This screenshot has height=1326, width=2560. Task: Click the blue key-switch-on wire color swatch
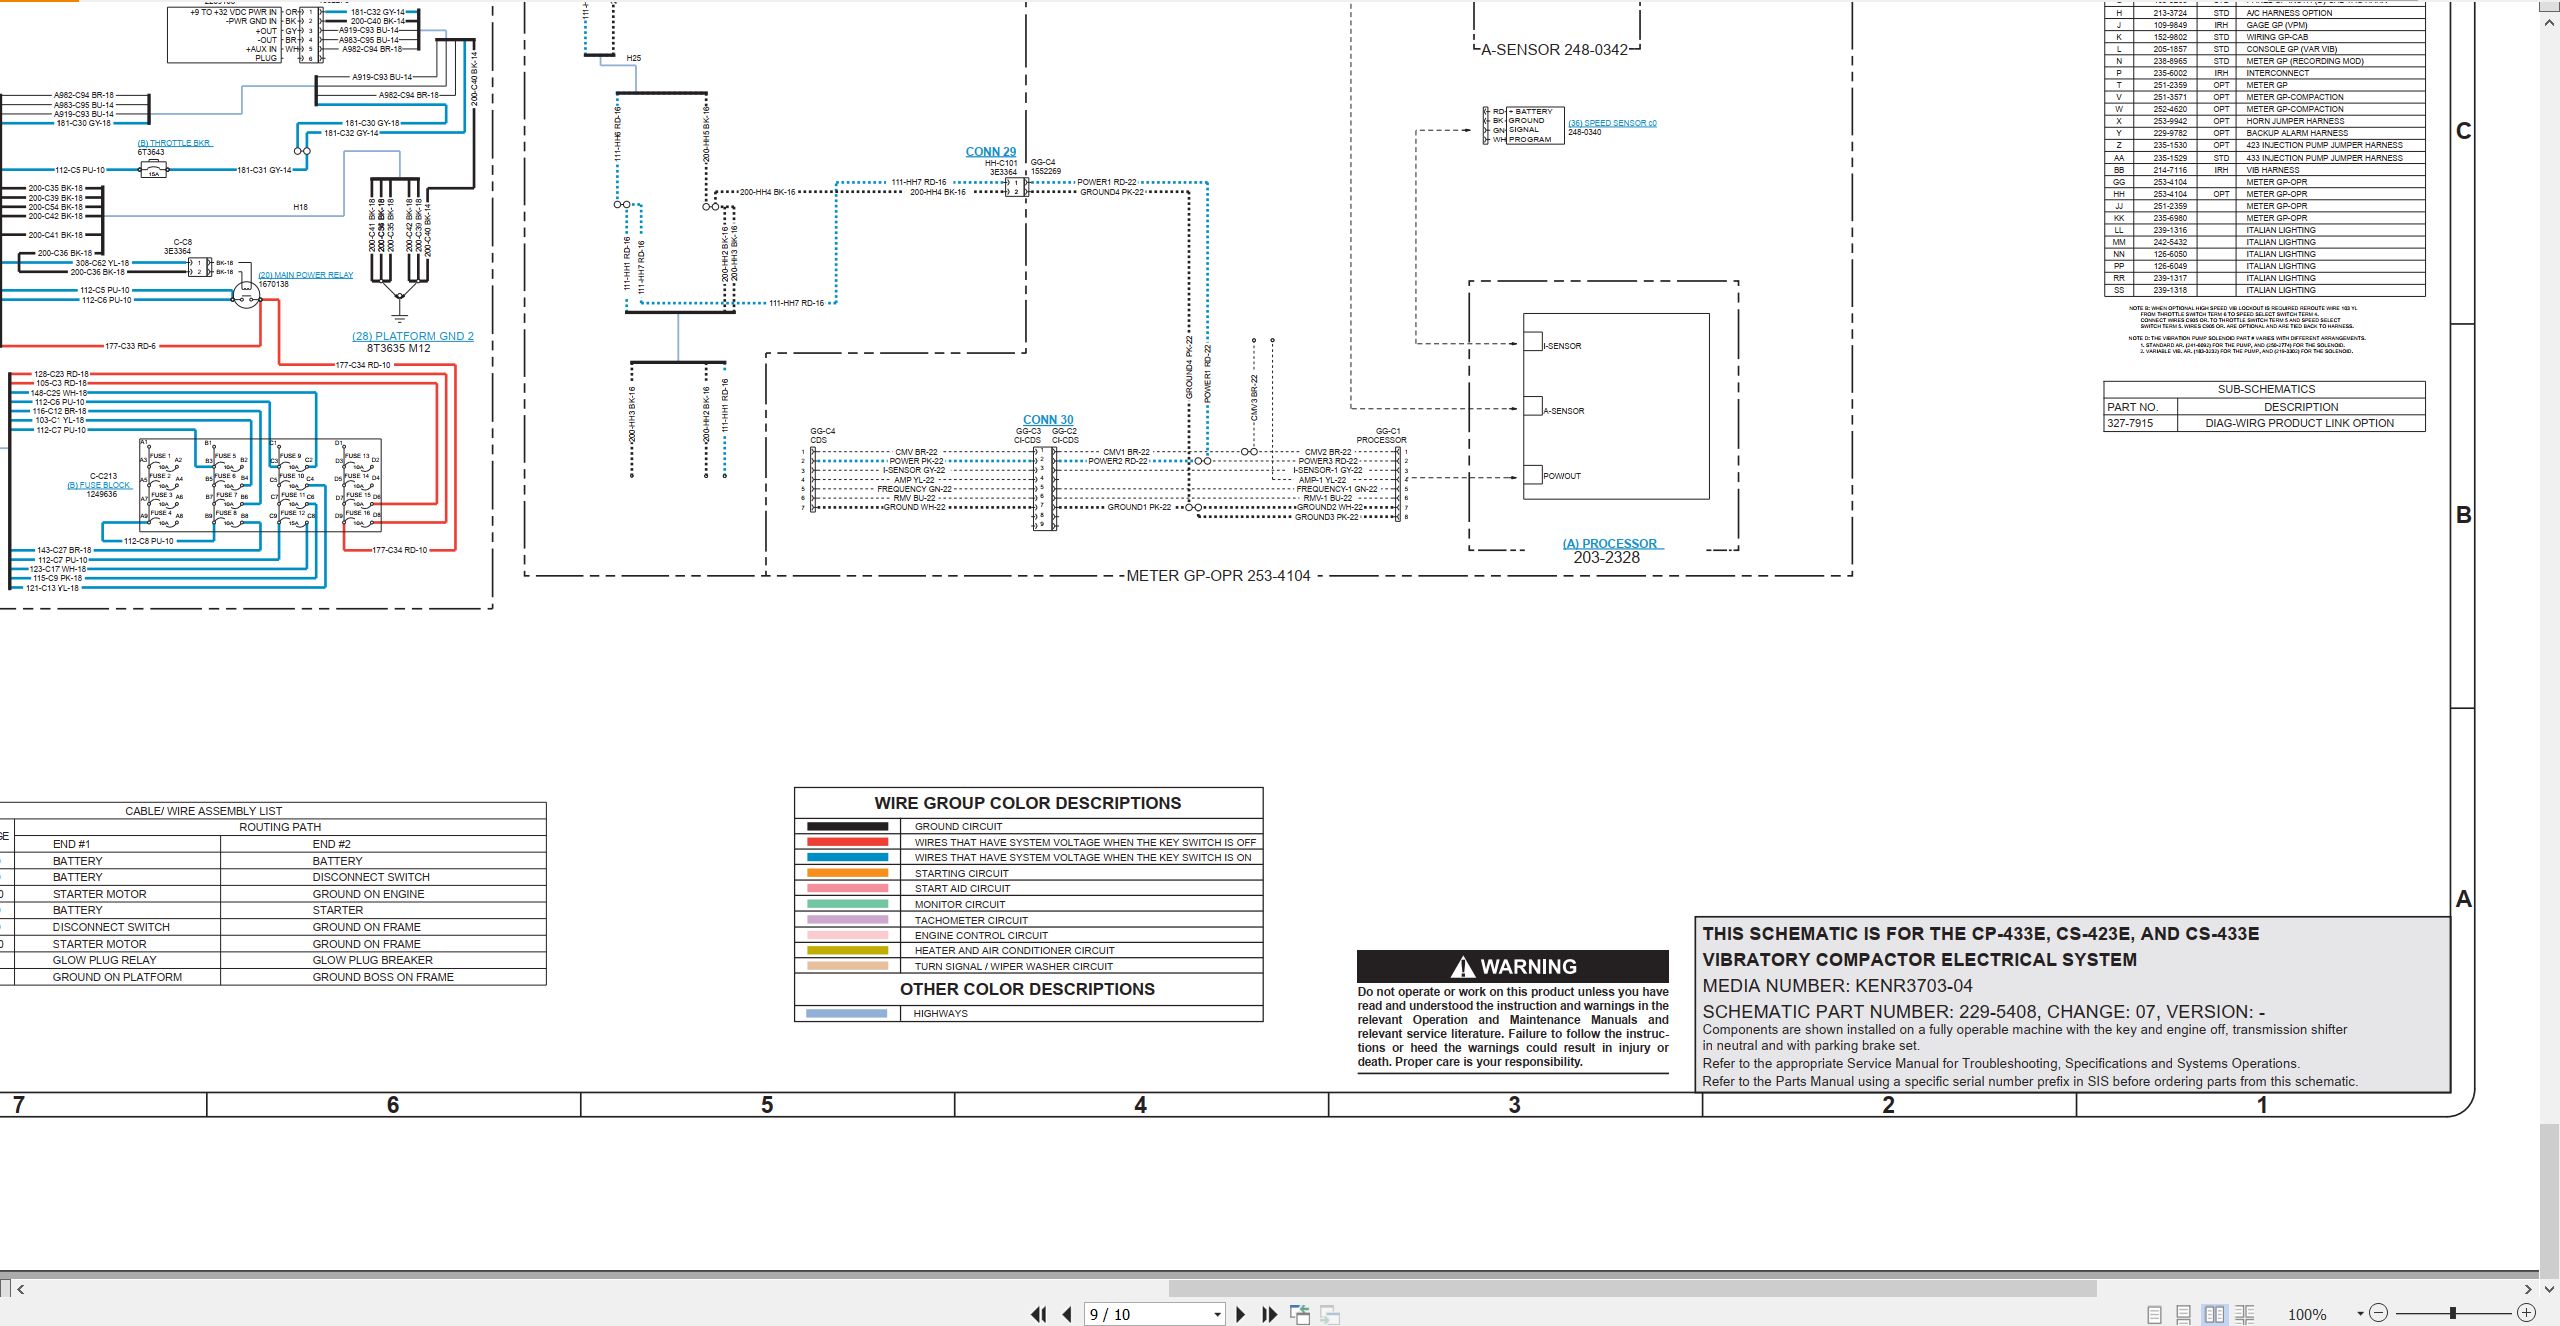click(847, 857)
